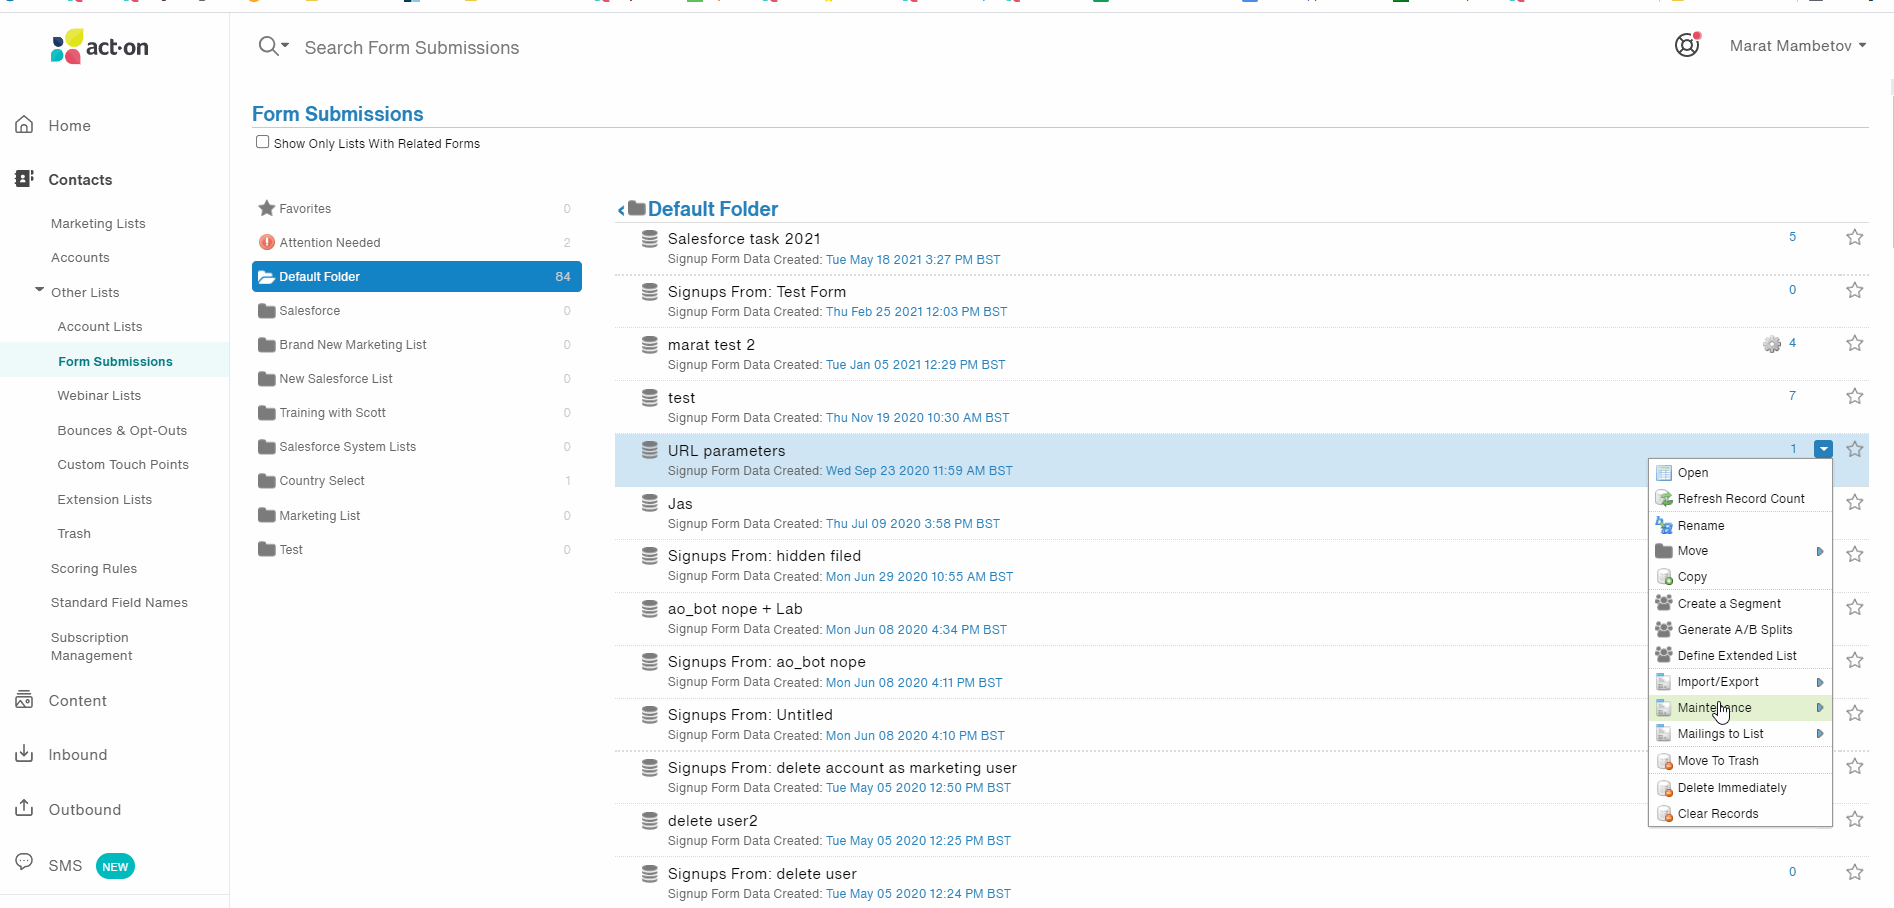Open Marketing Lists in sidebar

pos(98,224)
